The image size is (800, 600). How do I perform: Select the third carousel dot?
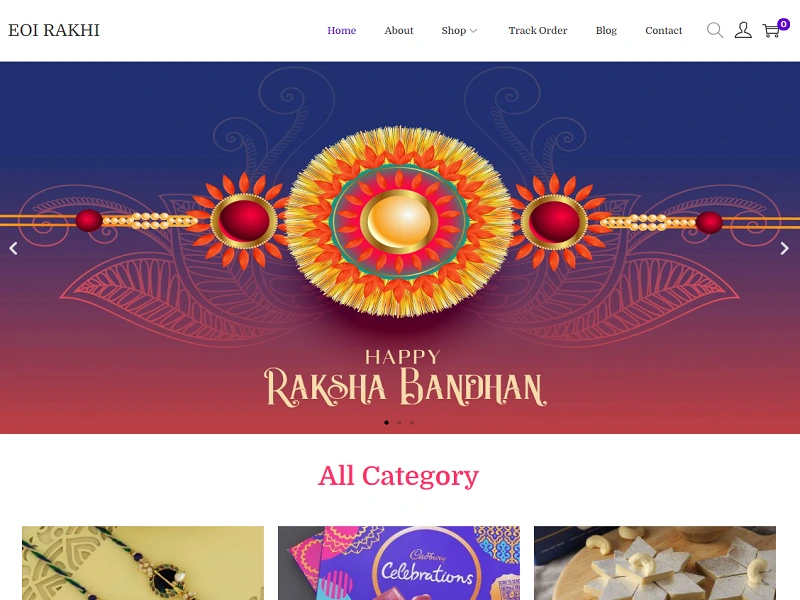point(412,422)
